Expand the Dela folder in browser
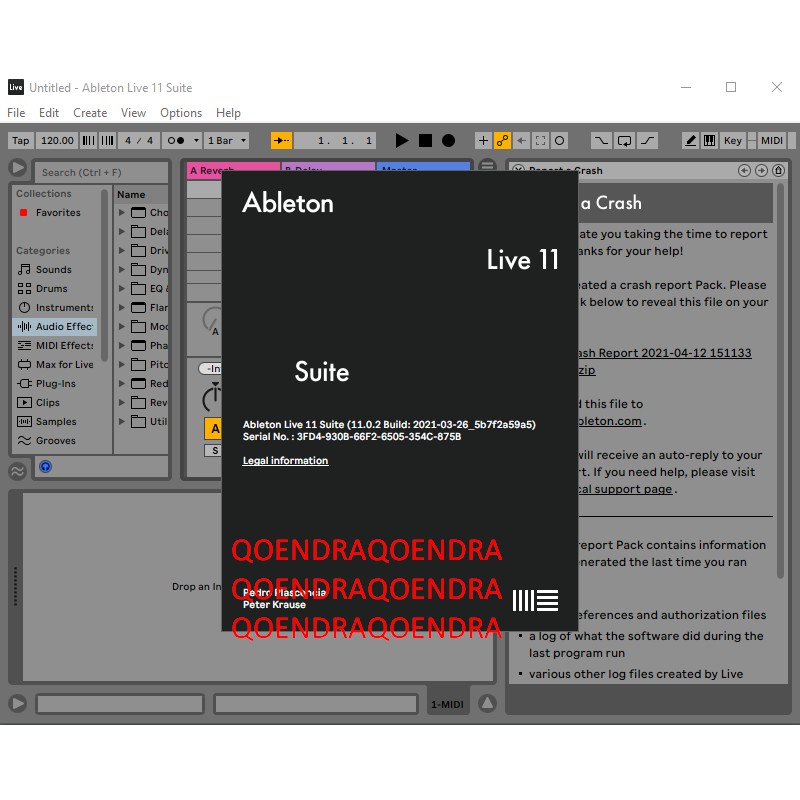 (121, 231)
